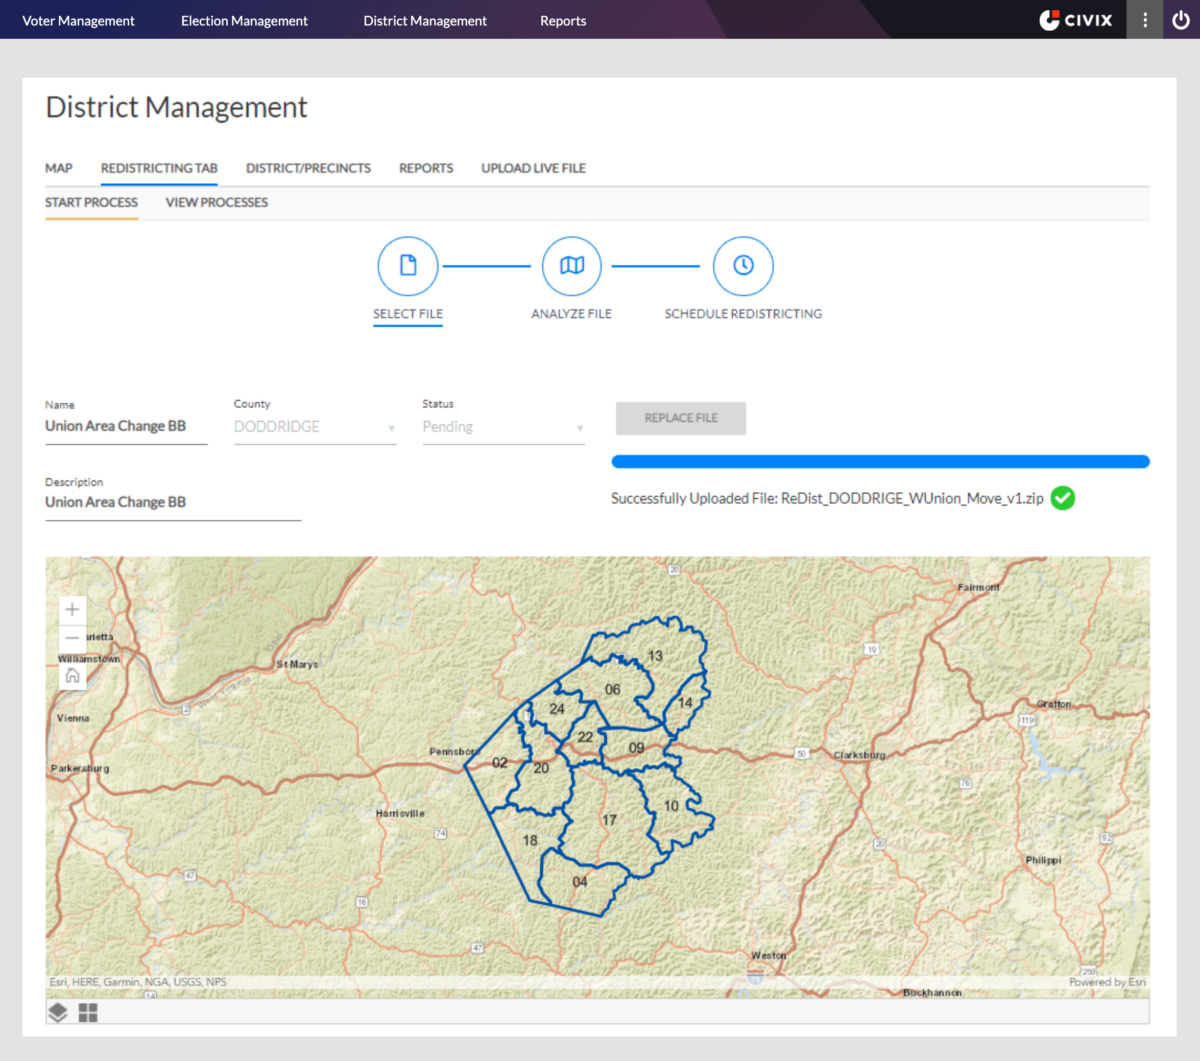Open the map layers panel icon

click(x=58, y=1011)
